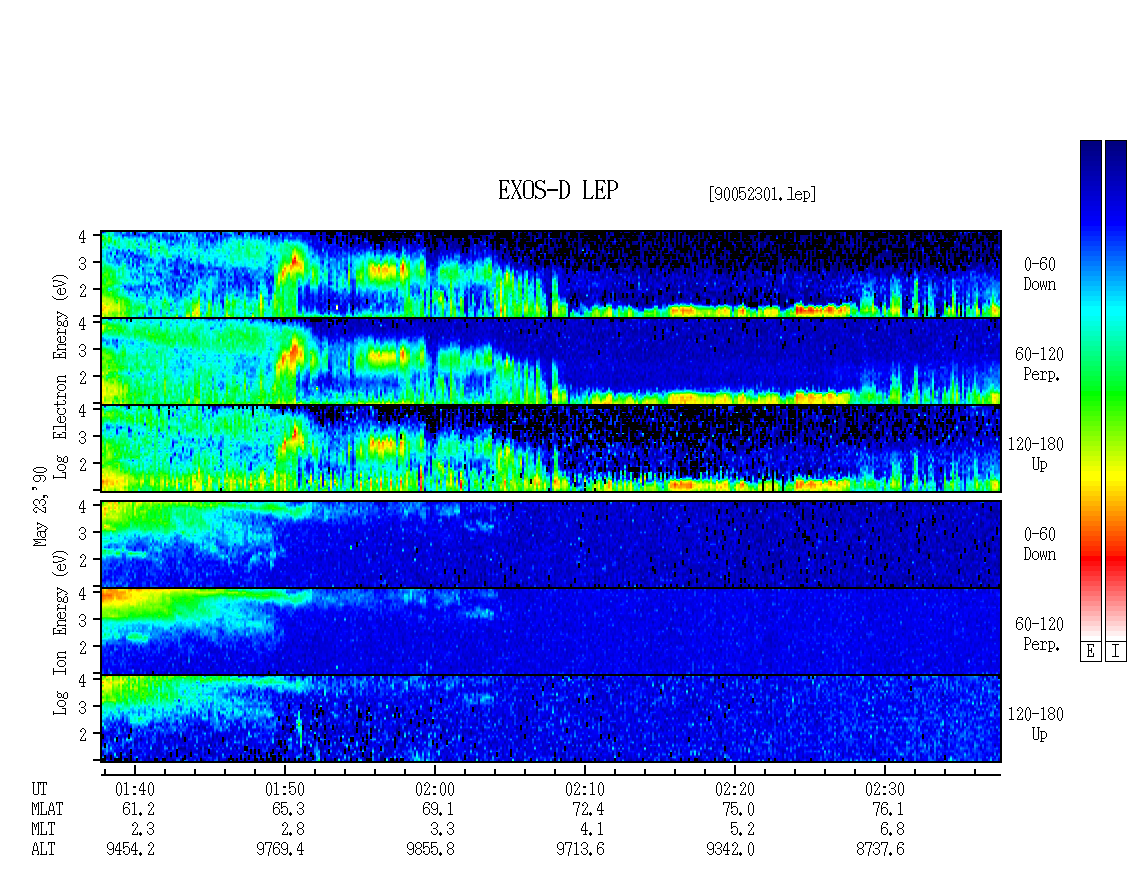Image resolution: width=1130 pixels, height=875 pixels.
Task: Click the MLT value 3.3
Action: (442, 830)
